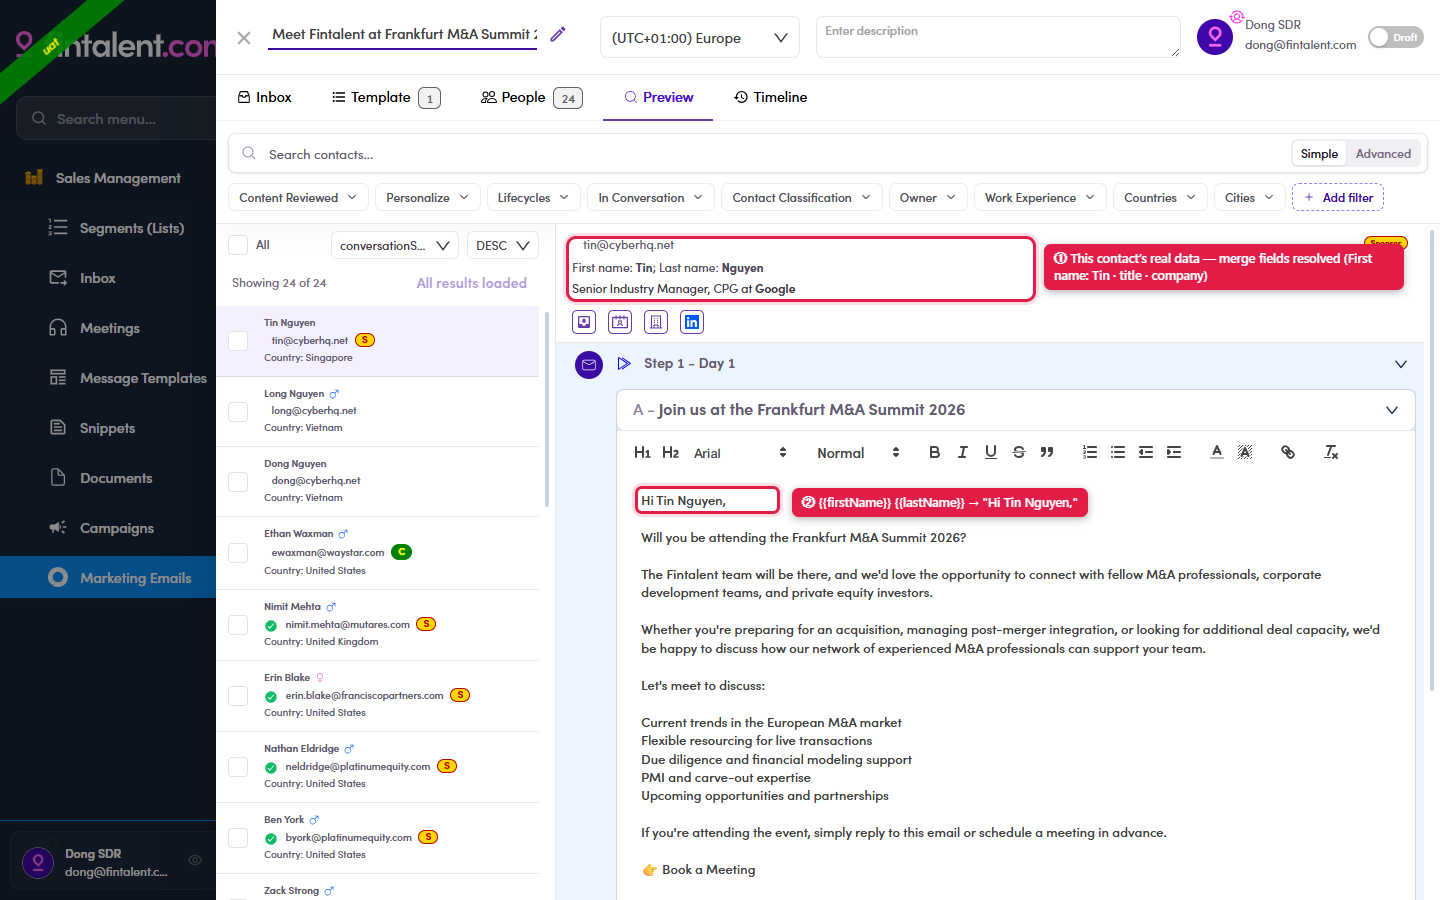The image size is (1440, 900).
Task: Increase indent in the email editor
Action: click(1173, 452)
